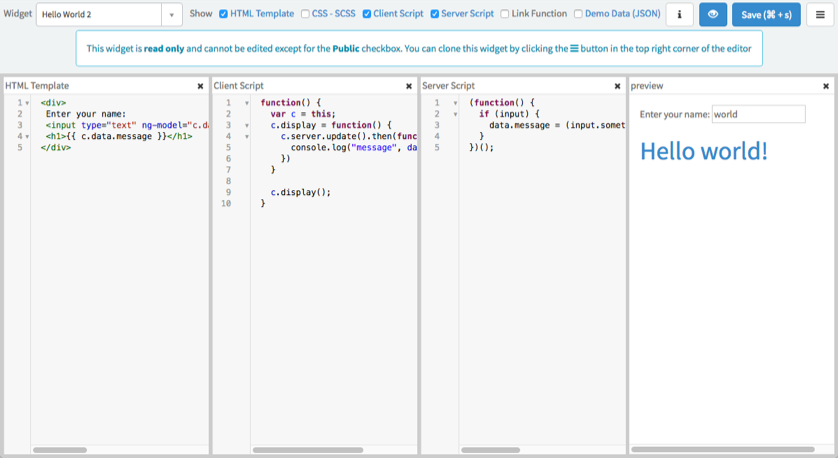Enable the Demo Data (JSON) checkbox

tap(578, 14)
